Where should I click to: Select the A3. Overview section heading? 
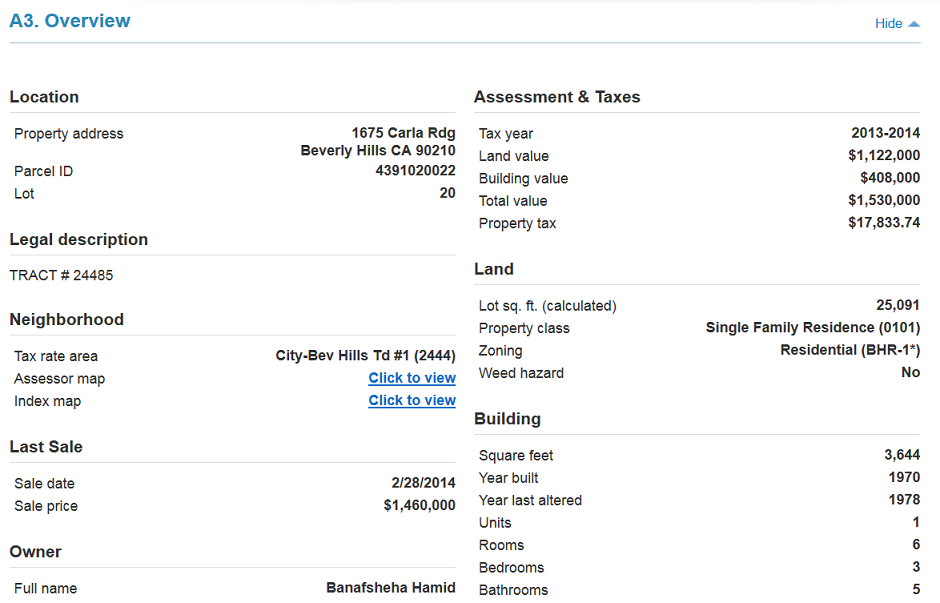(x=70, y=20)
